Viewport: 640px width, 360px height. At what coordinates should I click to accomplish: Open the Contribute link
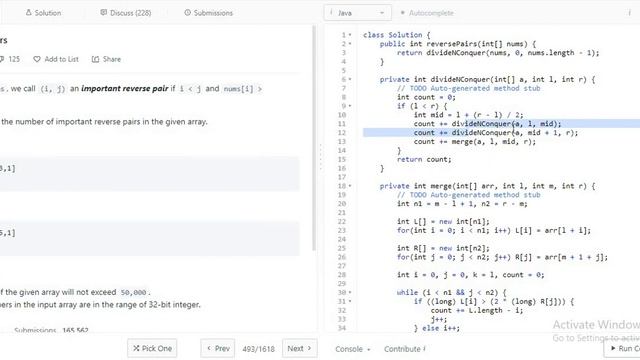coord(405,349)
